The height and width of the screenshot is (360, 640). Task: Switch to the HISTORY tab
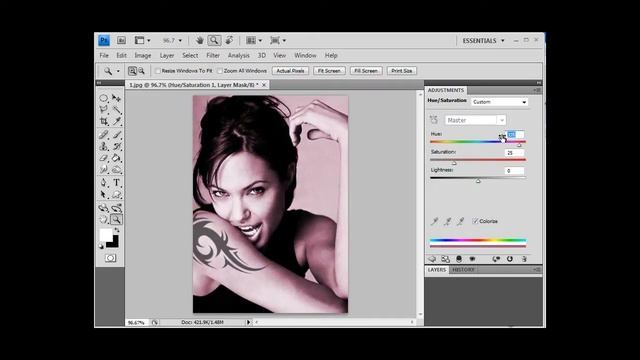(463, 270)
